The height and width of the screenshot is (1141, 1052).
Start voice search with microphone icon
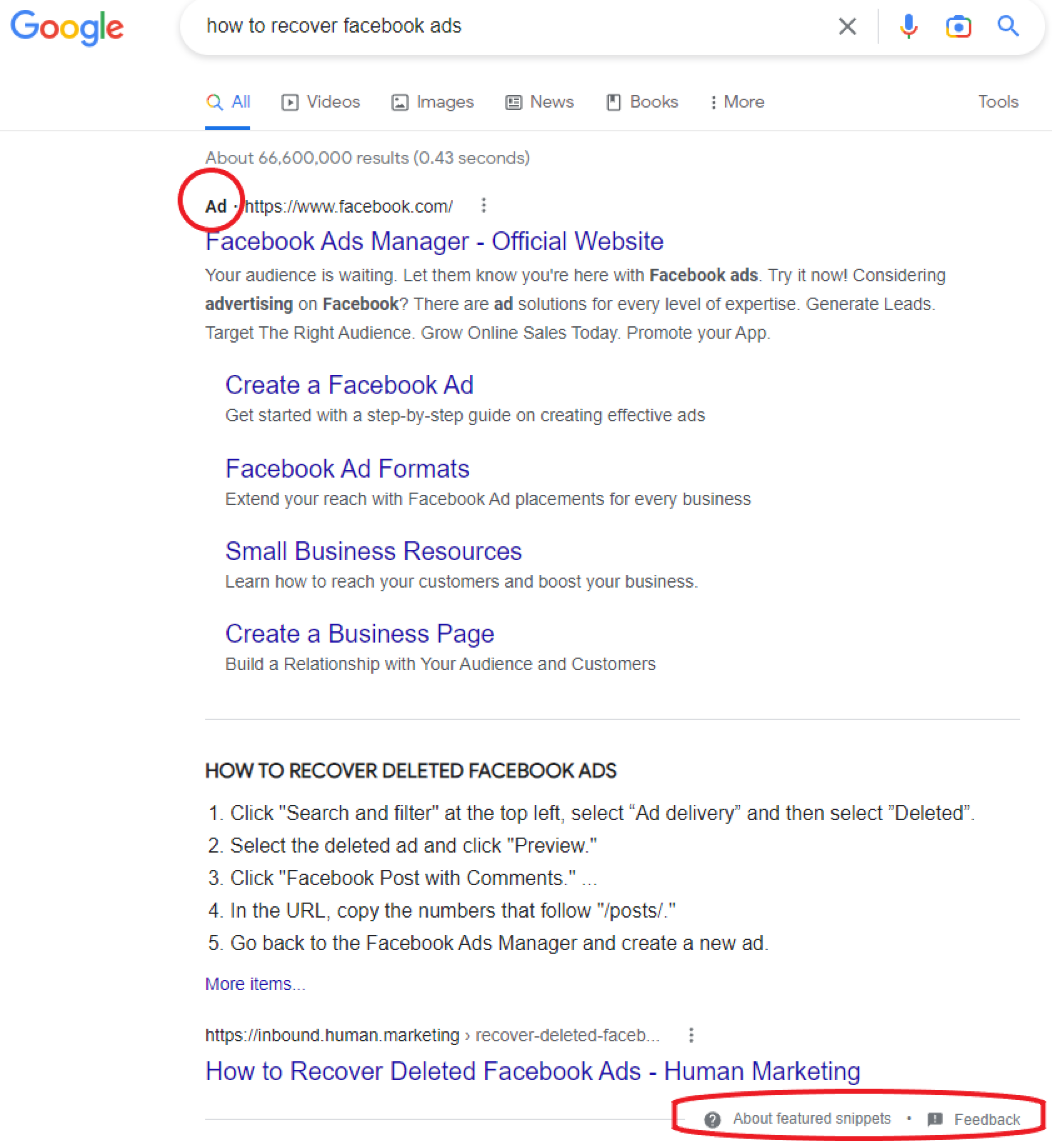point(908,27)
